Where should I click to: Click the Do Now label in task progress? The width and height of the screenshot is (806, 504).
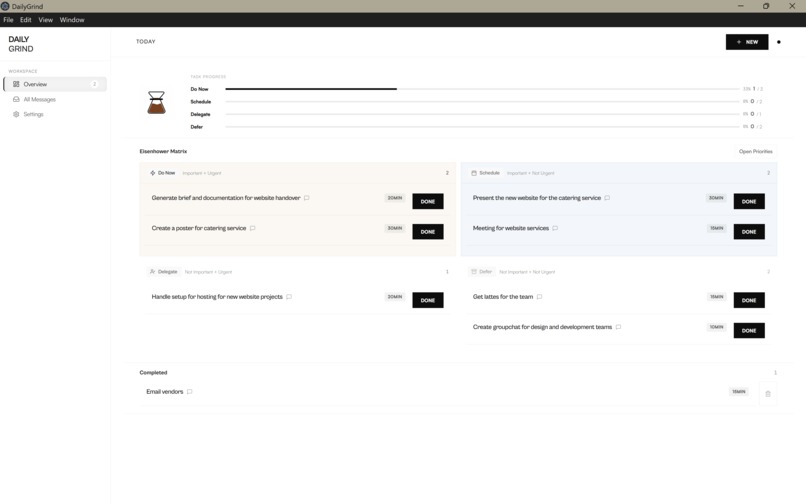click(199, 89)
